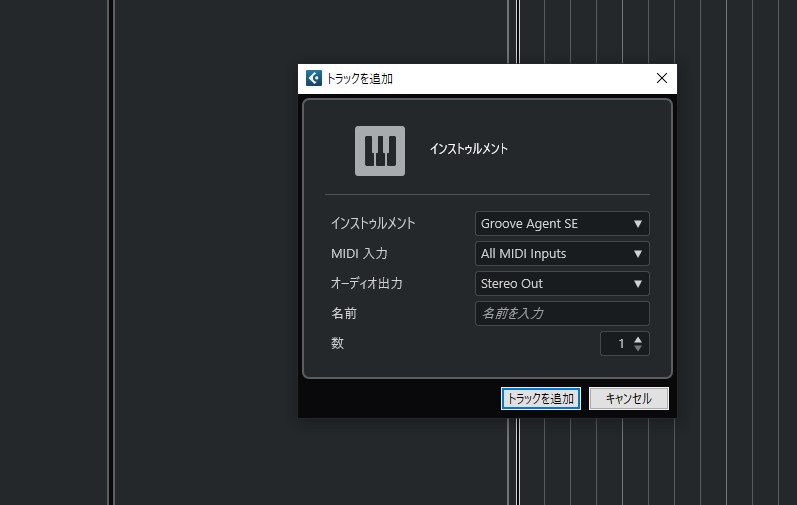
Task: Click the Cubase logo in title bar
Action: click(x=314, y=78)
